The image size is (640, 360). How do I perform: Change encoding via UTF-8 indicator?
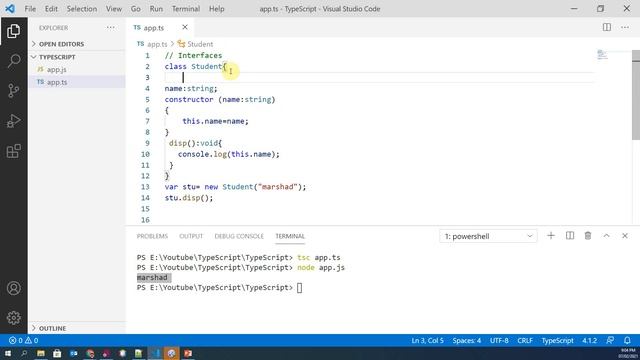pyautogui.click(x=499, y=340)
